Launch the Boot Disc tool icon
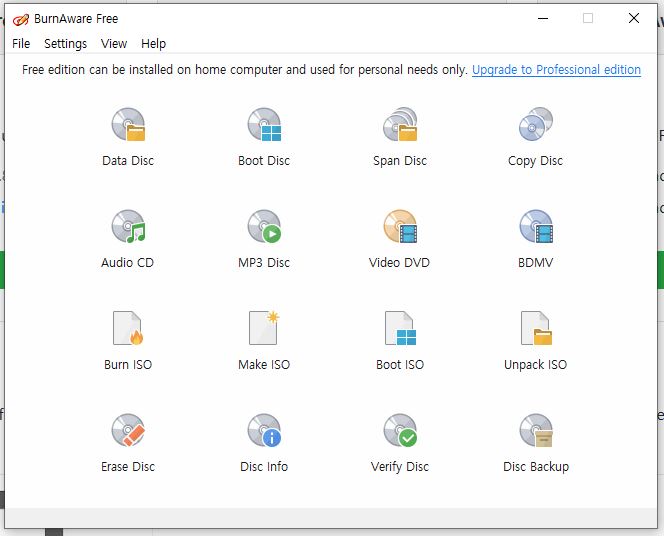 264,124
